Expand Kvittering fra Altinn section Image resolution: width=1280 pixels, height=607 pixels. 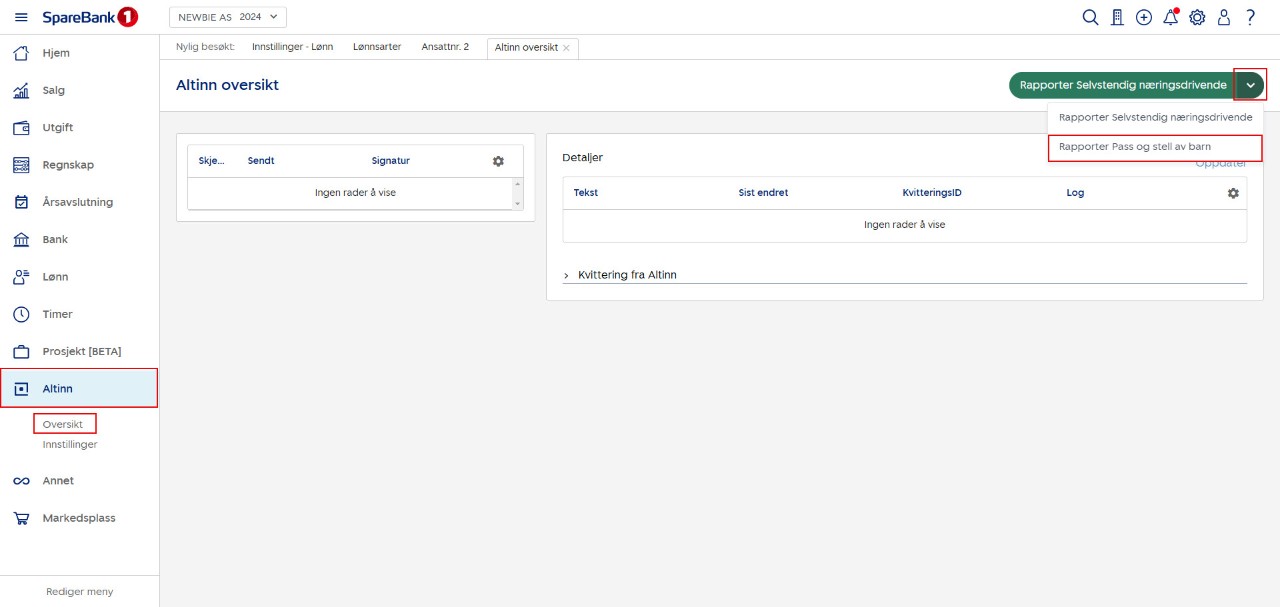coord(566,275)
